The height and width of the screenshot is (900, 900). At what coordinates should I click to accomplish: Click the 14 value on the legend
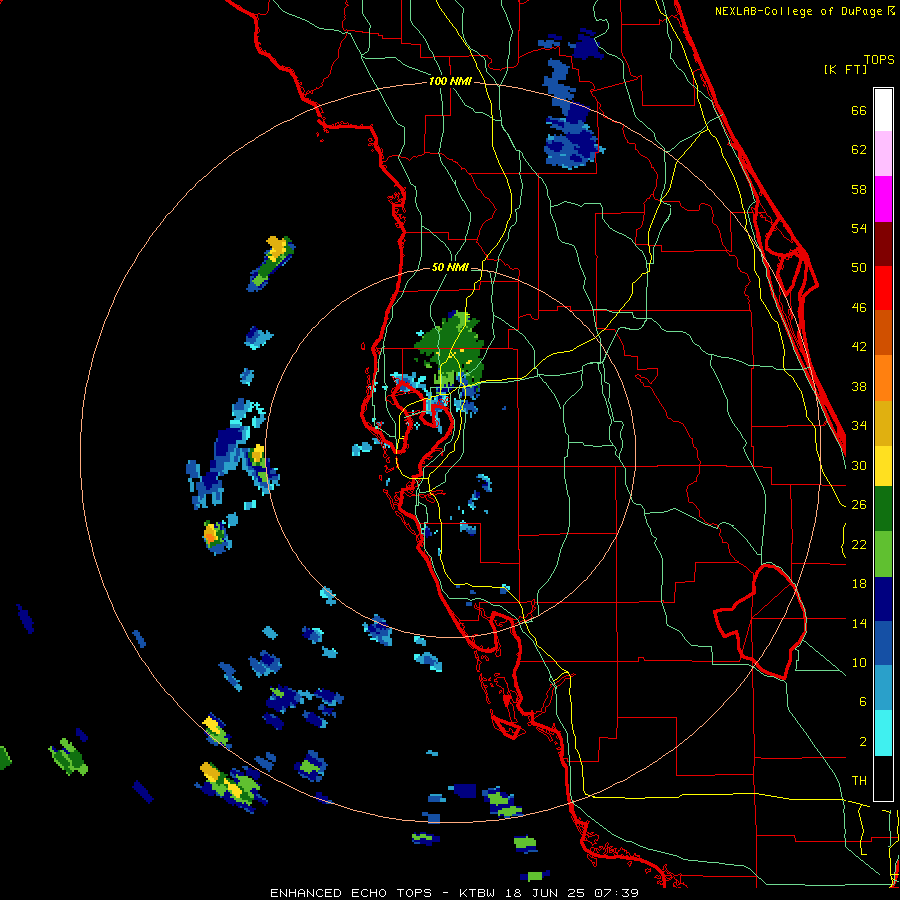[x=859, y=623]
